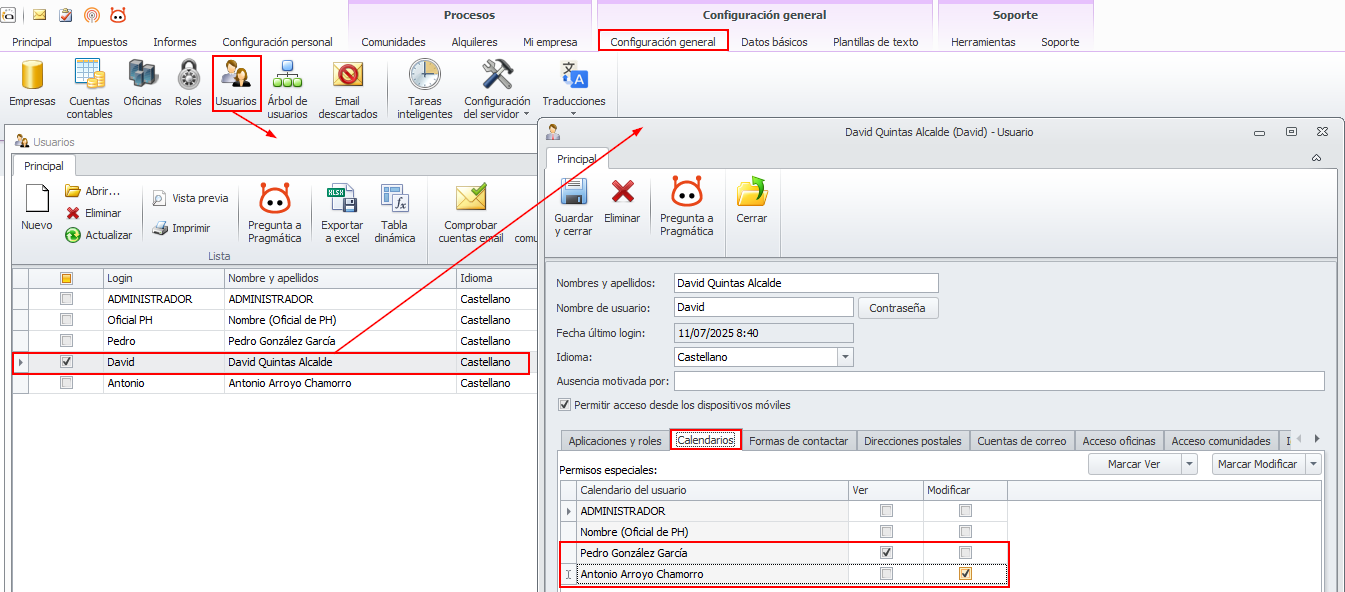Image resolution: width=1345 pixels, height=592 pixels.
Task: Click Pregunta a Pragmática in user dialog
Action: pos(687,207)
